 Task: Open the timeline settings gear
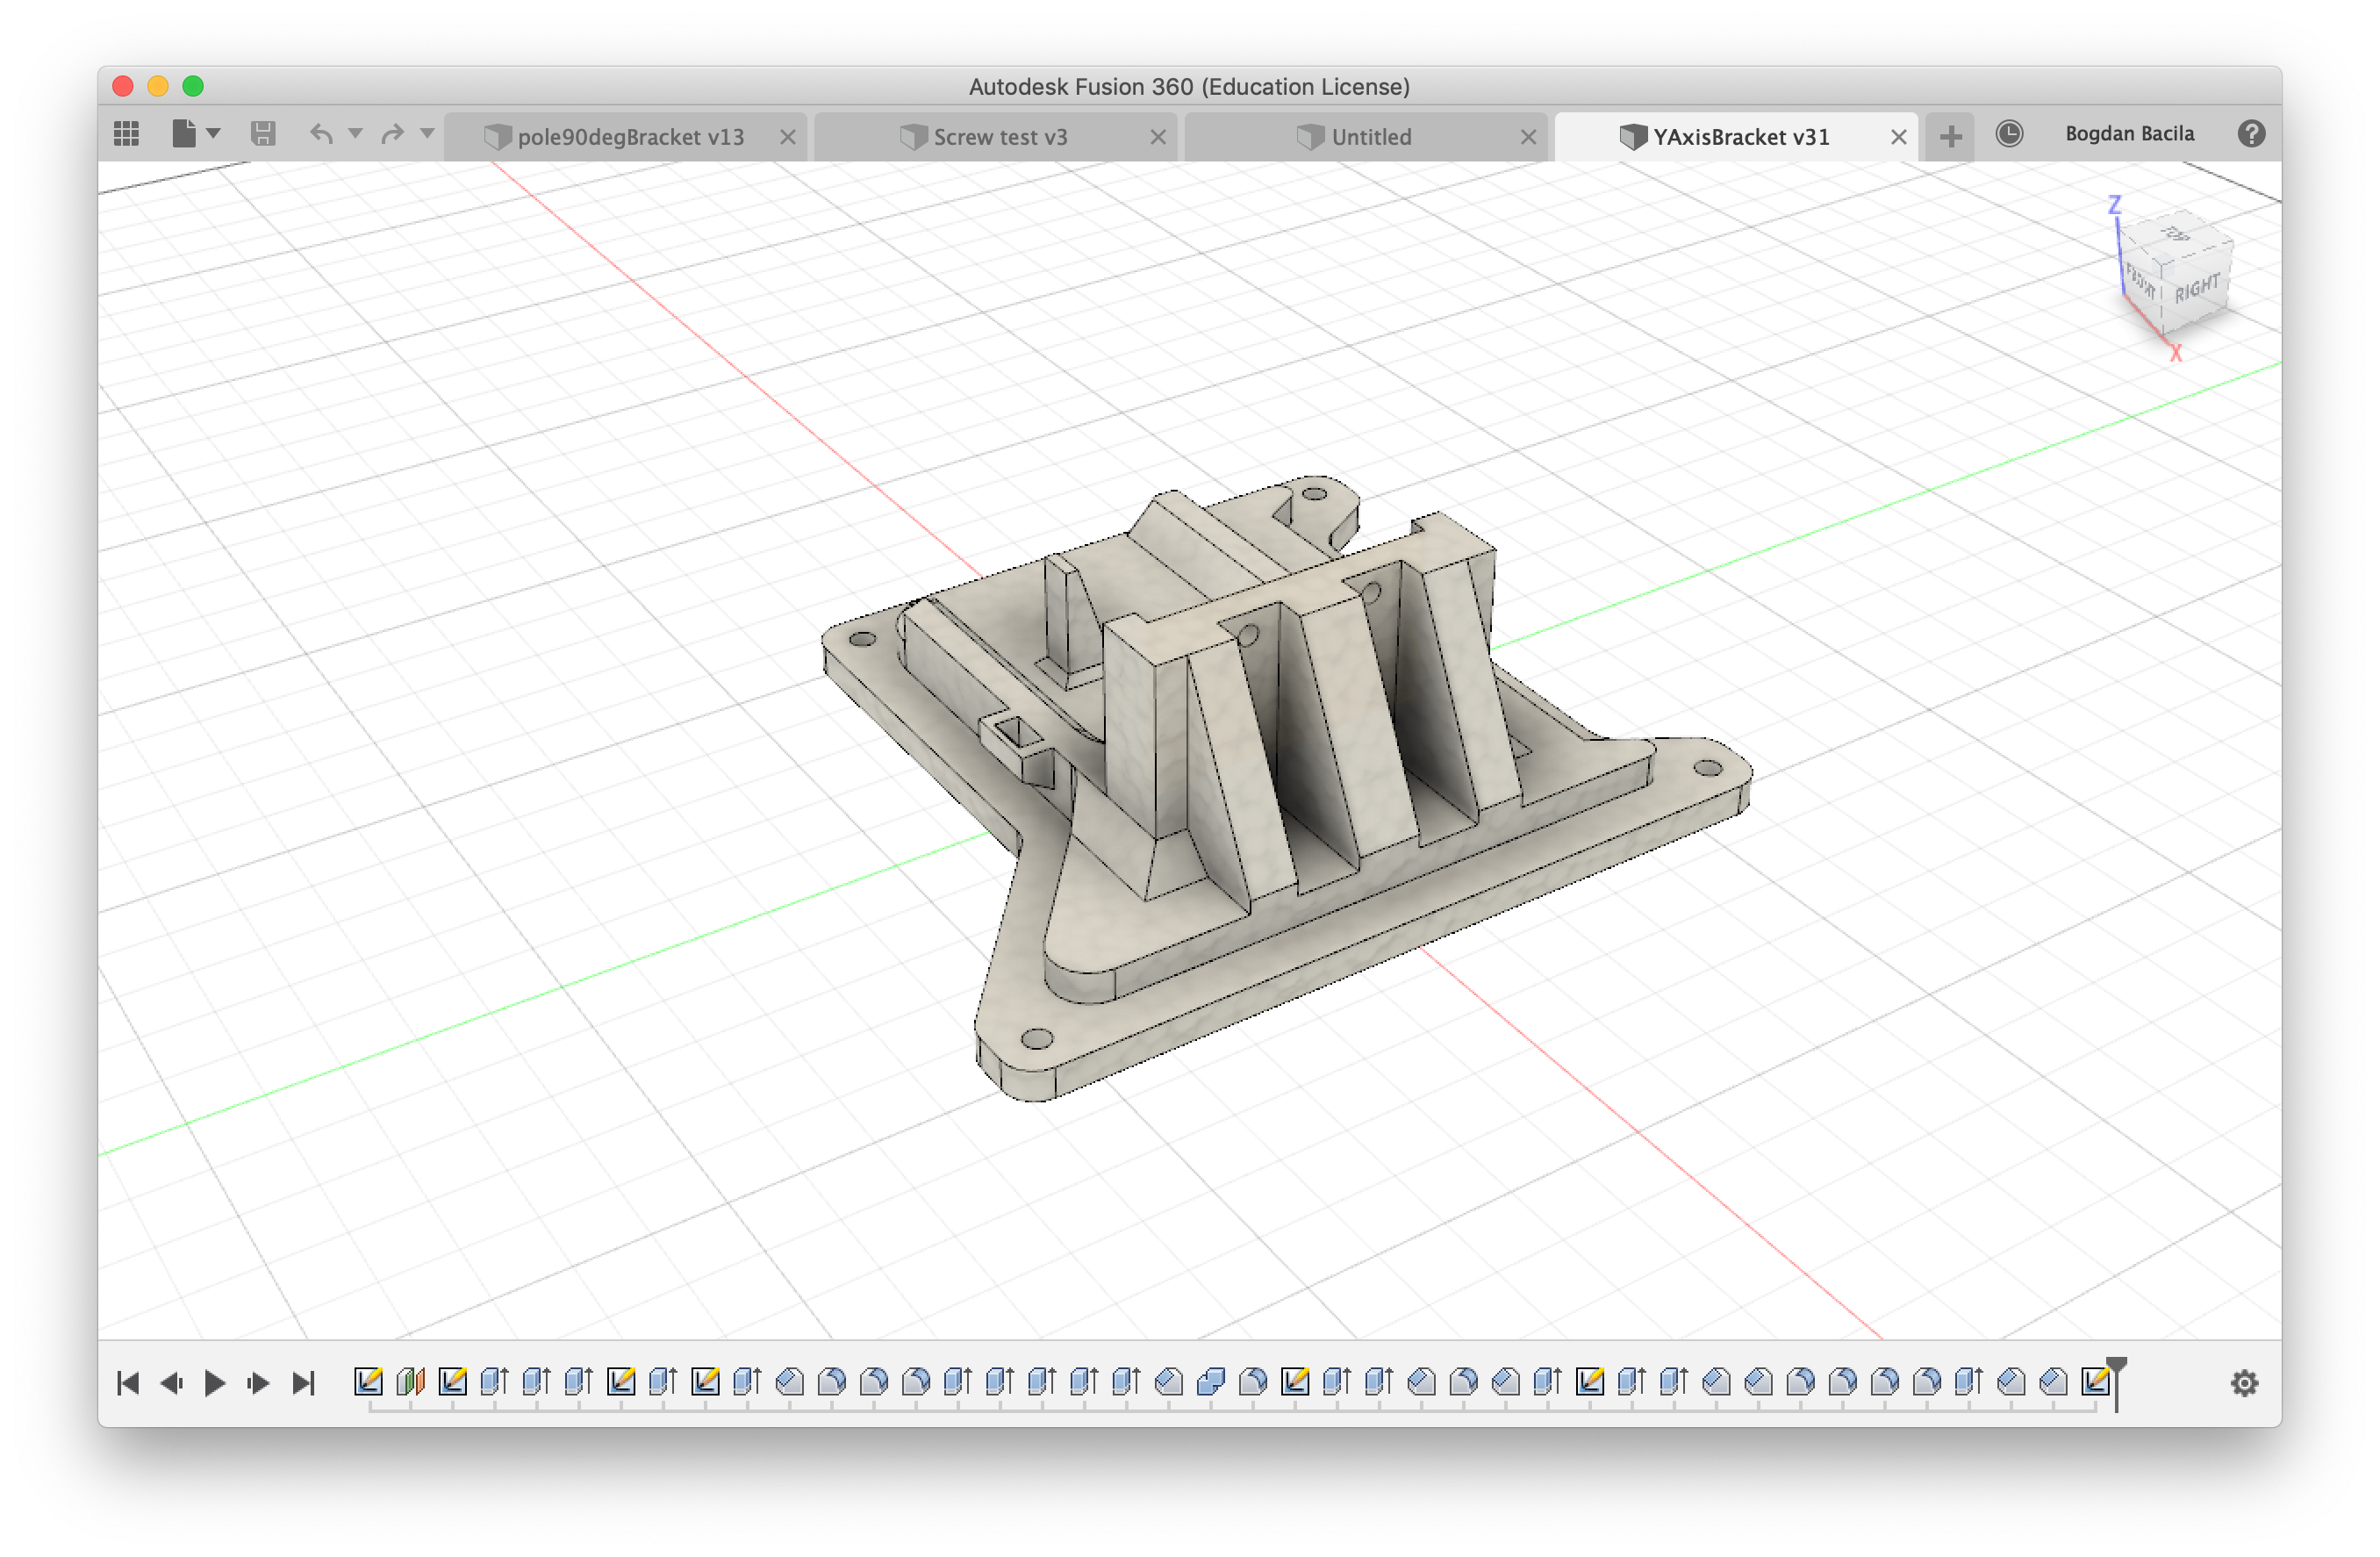2244,1383
